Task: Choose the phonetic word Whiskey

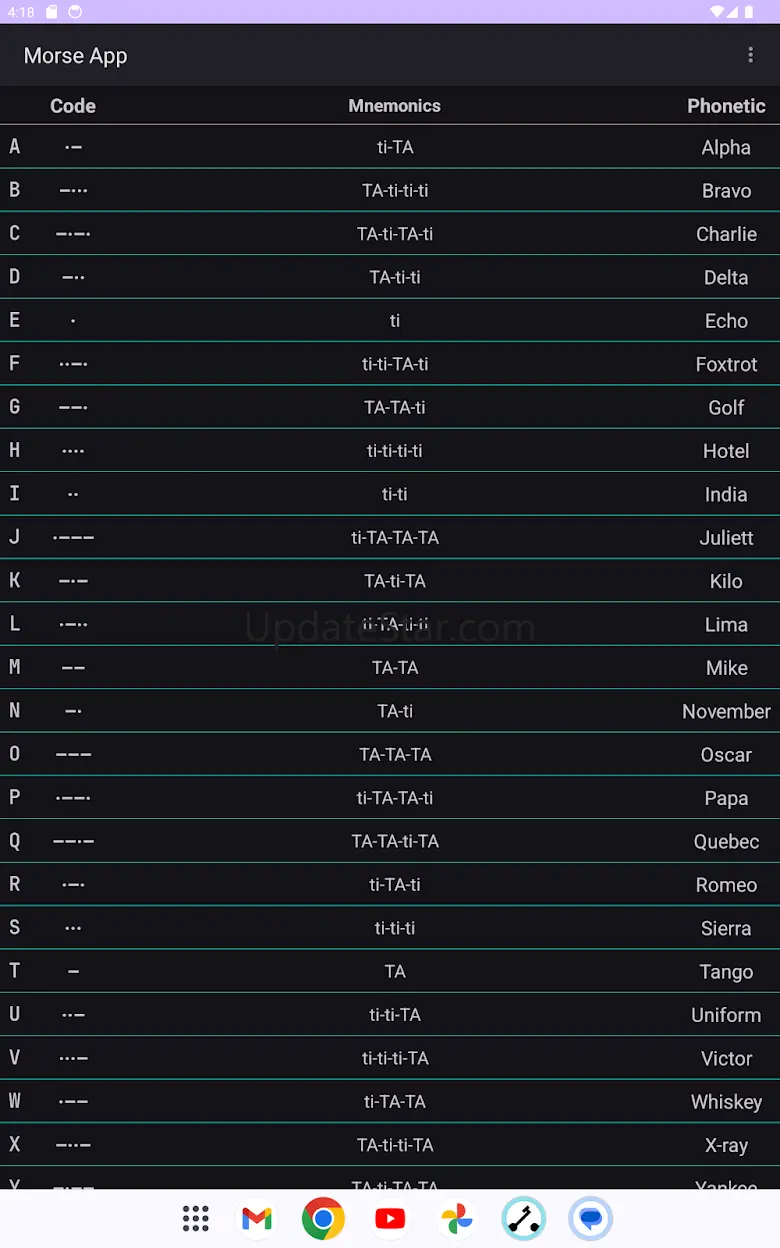Action: pos(726,1102)
